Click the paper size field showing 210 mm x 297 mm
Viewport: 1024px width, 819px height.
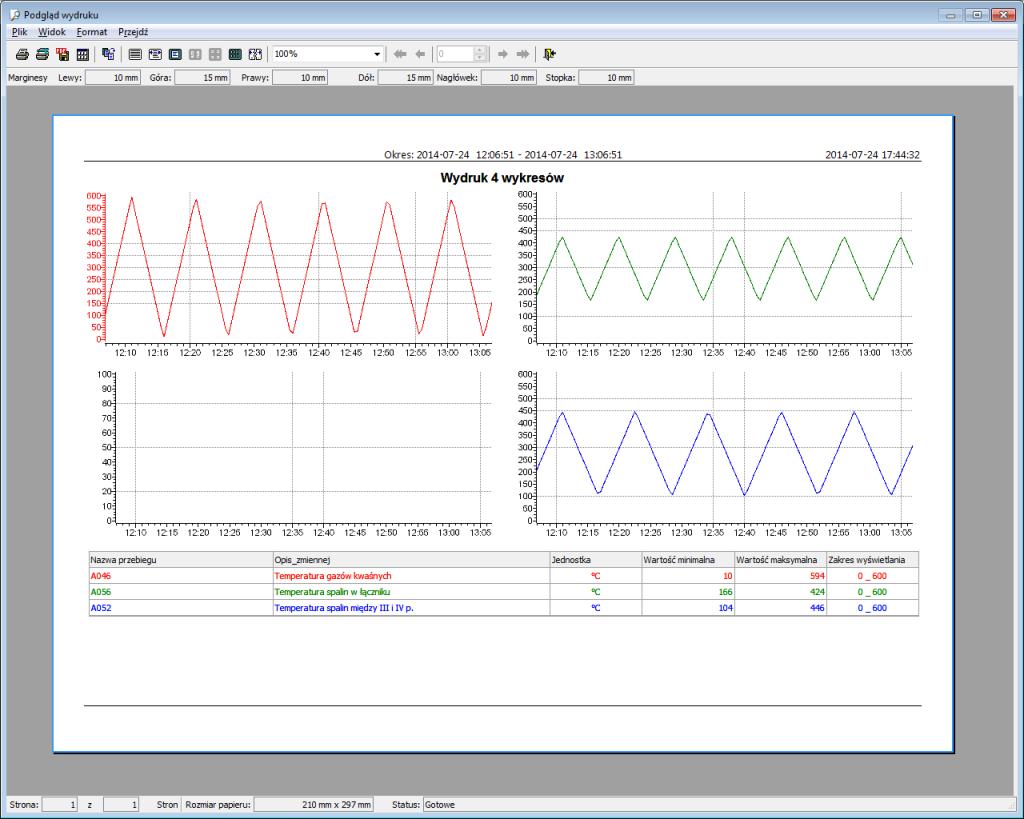tap(313, 805)
